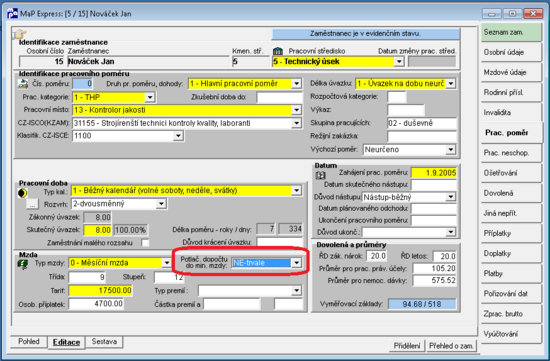550x361 pixels.
Task: Click the pointing hand icon at top left
Action: (x=20, y=34)
